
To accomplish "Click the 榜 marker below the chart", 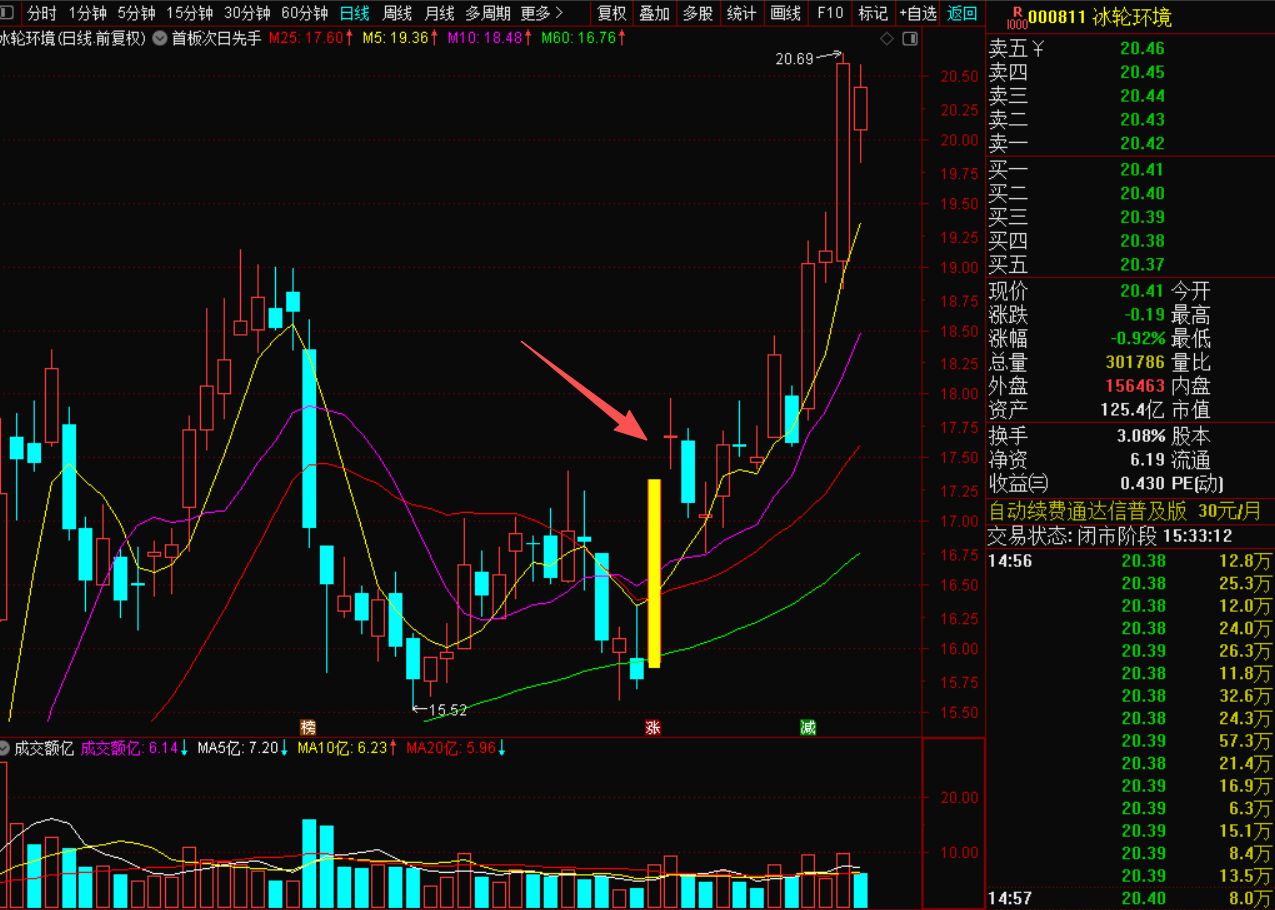I will 308,727.
